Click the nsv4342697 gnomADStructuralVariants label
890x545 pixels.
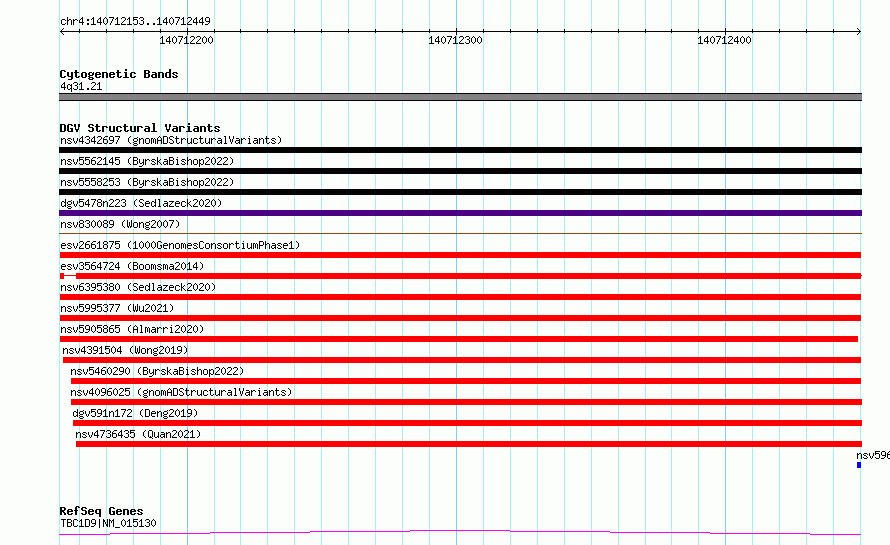(171, 140)
